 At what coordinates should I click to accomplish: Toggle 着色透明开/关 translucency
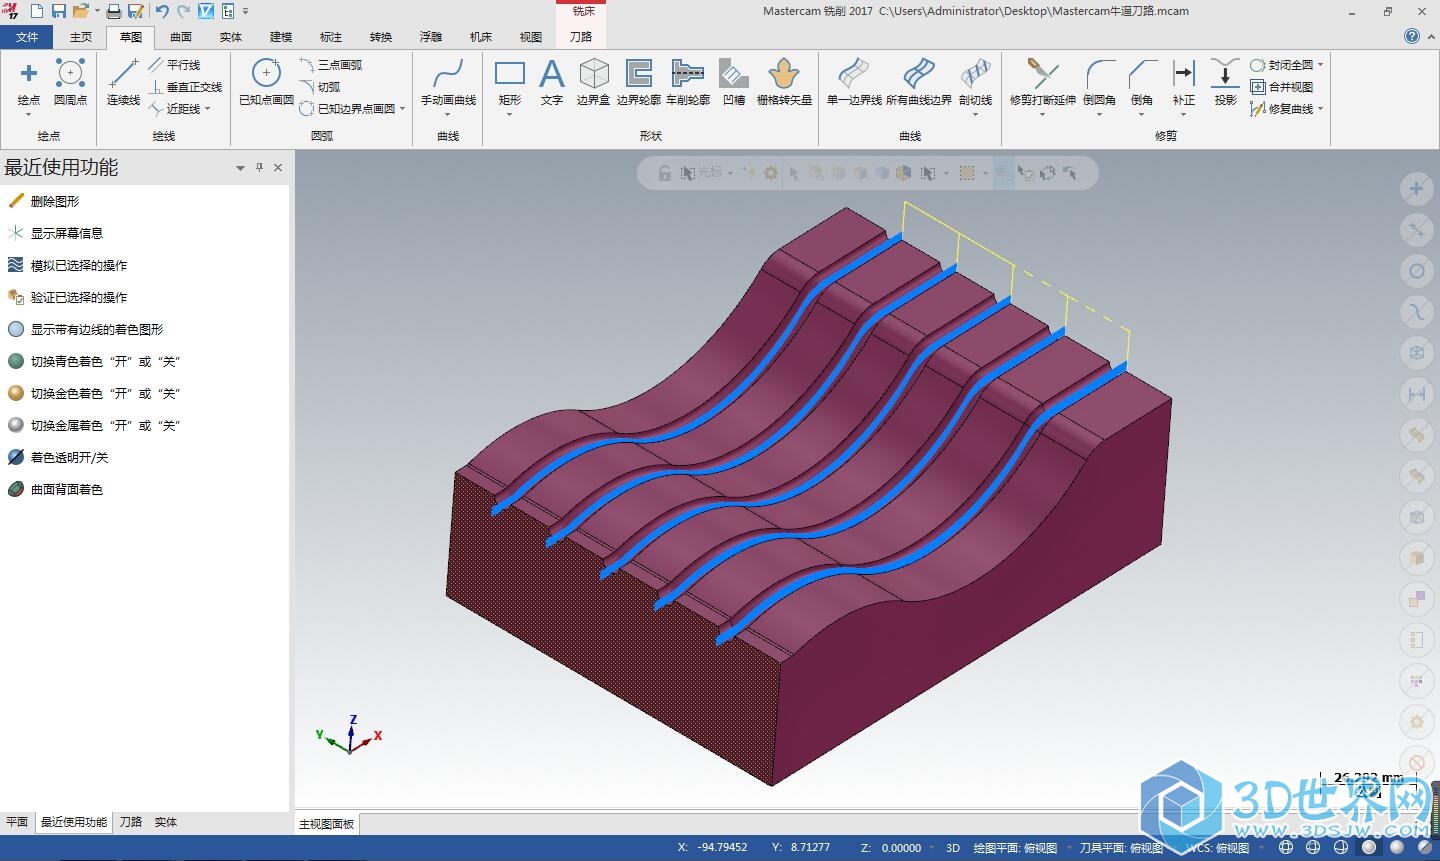click(x=58, y=457)
